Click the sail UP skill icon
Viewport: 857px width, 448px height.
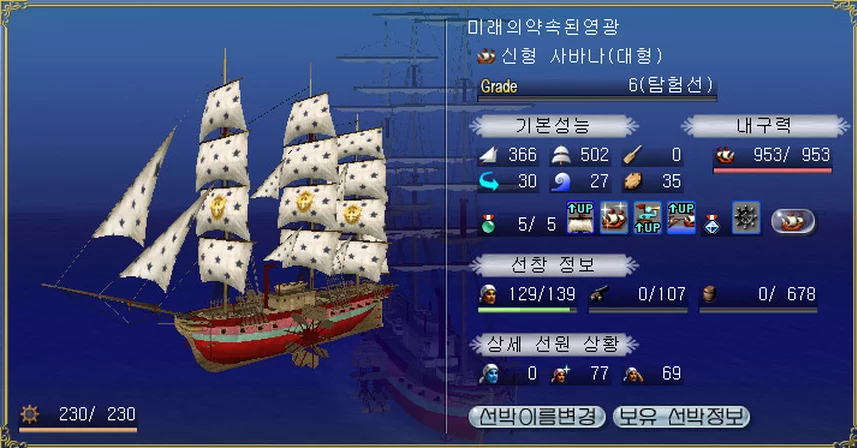(x=580, y=217)
